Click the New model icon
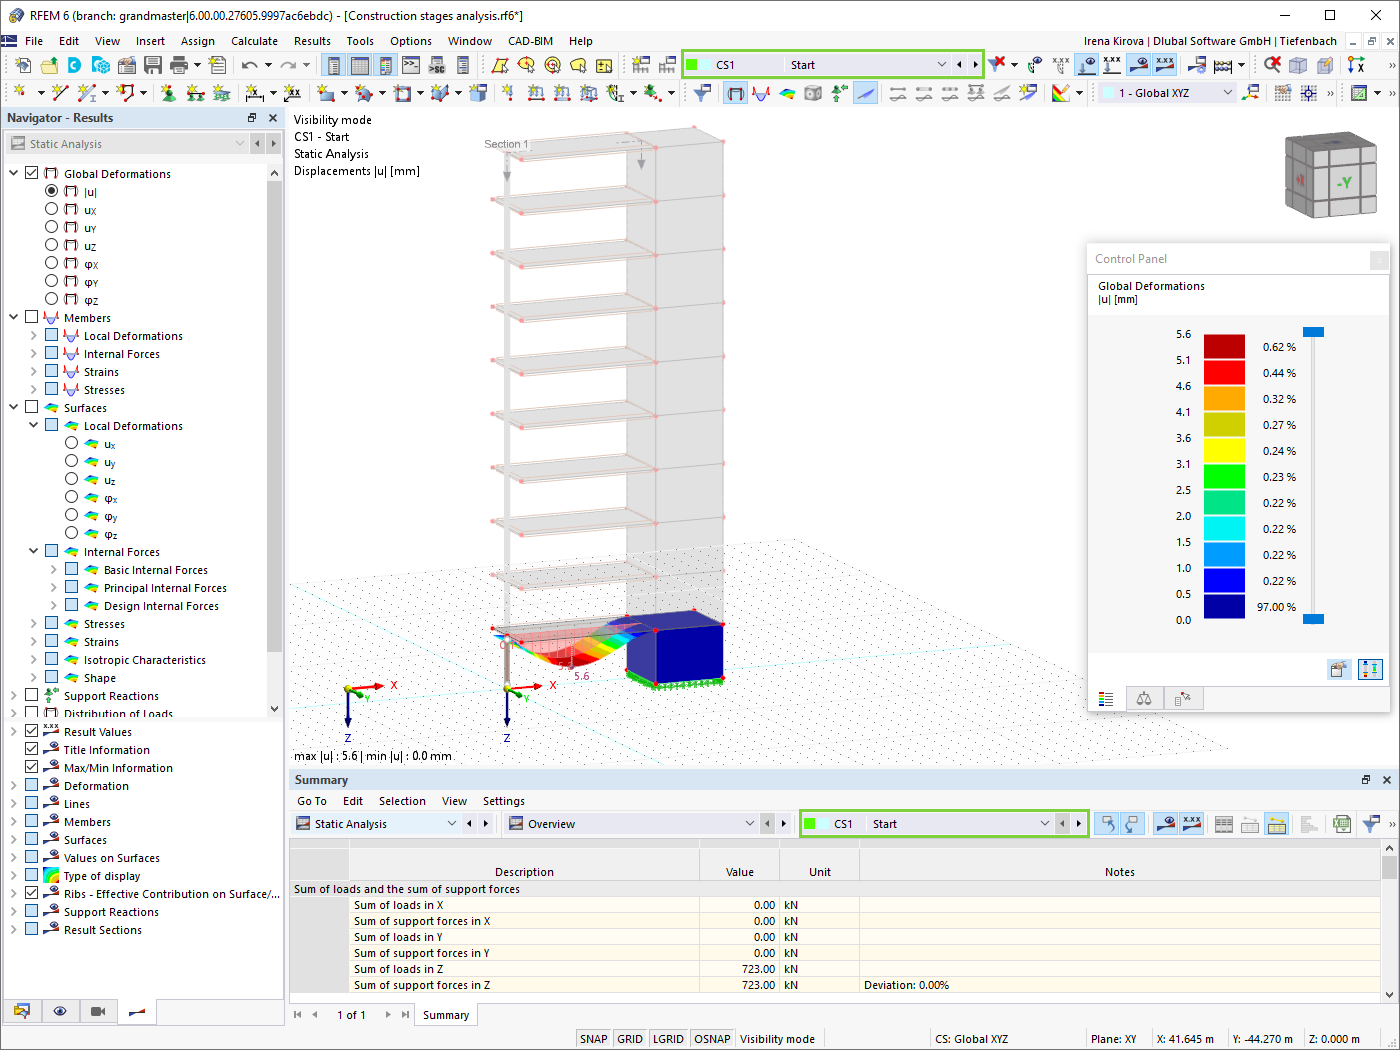The image size is (1400, 1050). (x=23, y=65)
